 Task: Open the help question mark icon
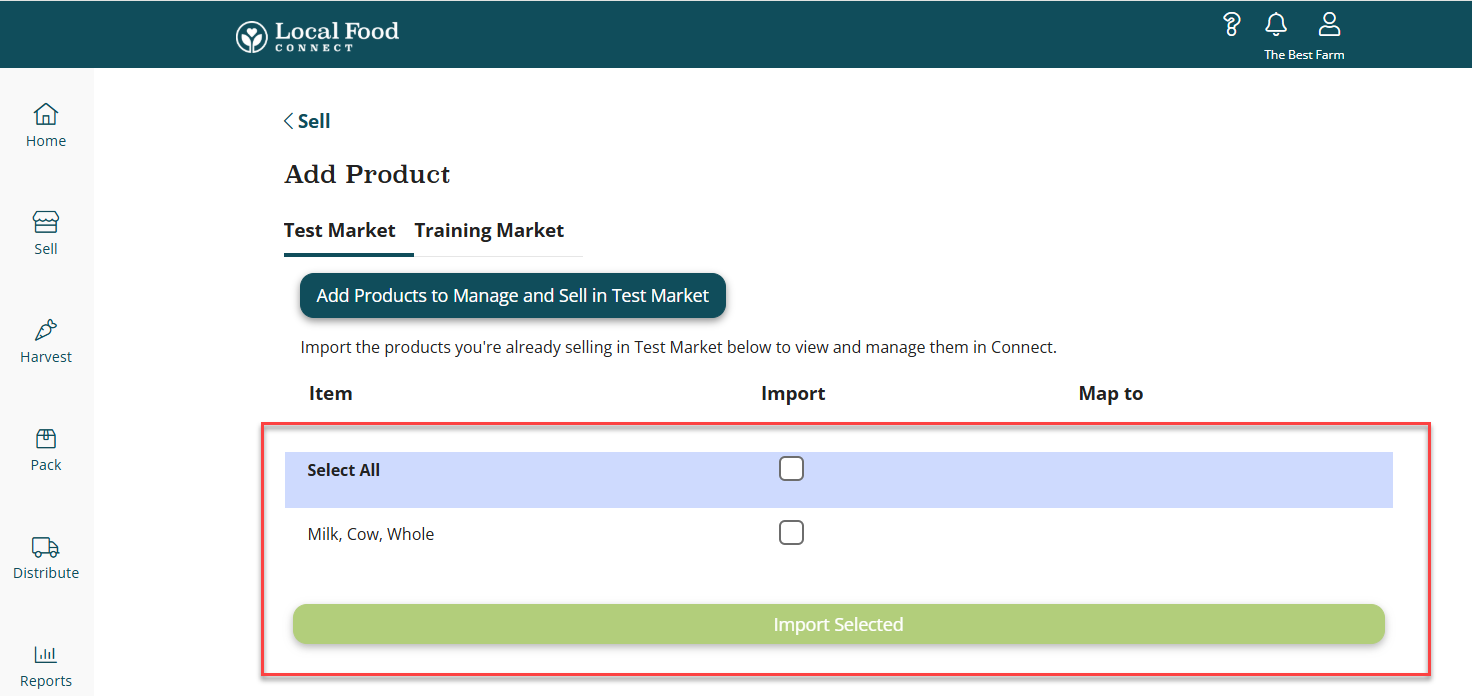pos(1232,25)
